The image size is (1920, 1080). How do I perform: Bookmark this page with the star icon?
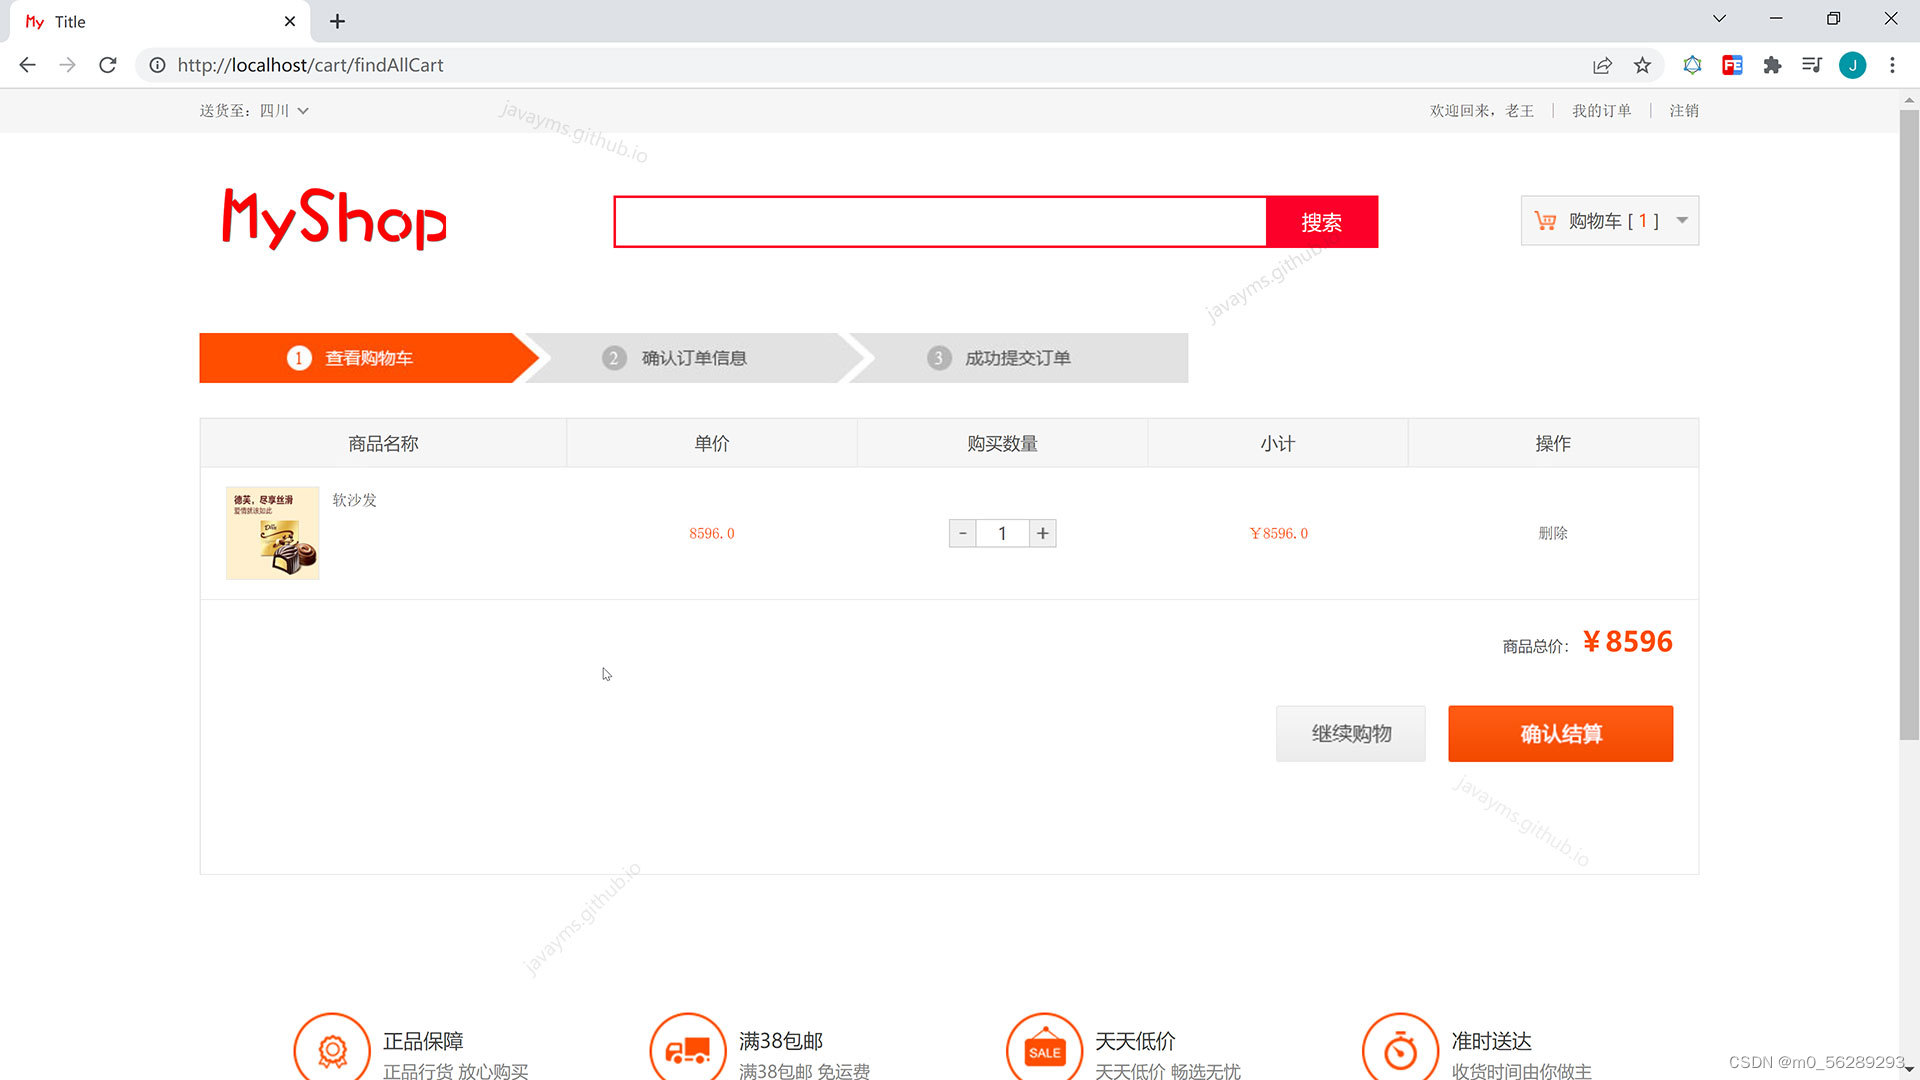click(x=1642, y=65)
